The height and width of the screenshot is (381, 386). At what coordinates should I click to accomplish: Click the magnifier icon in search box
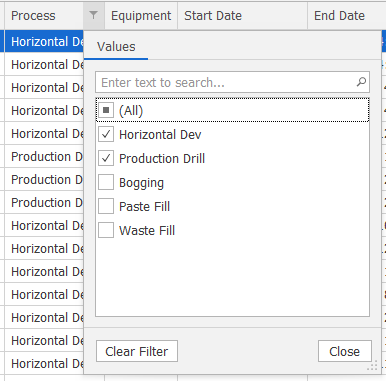click(x=361, y=82)
